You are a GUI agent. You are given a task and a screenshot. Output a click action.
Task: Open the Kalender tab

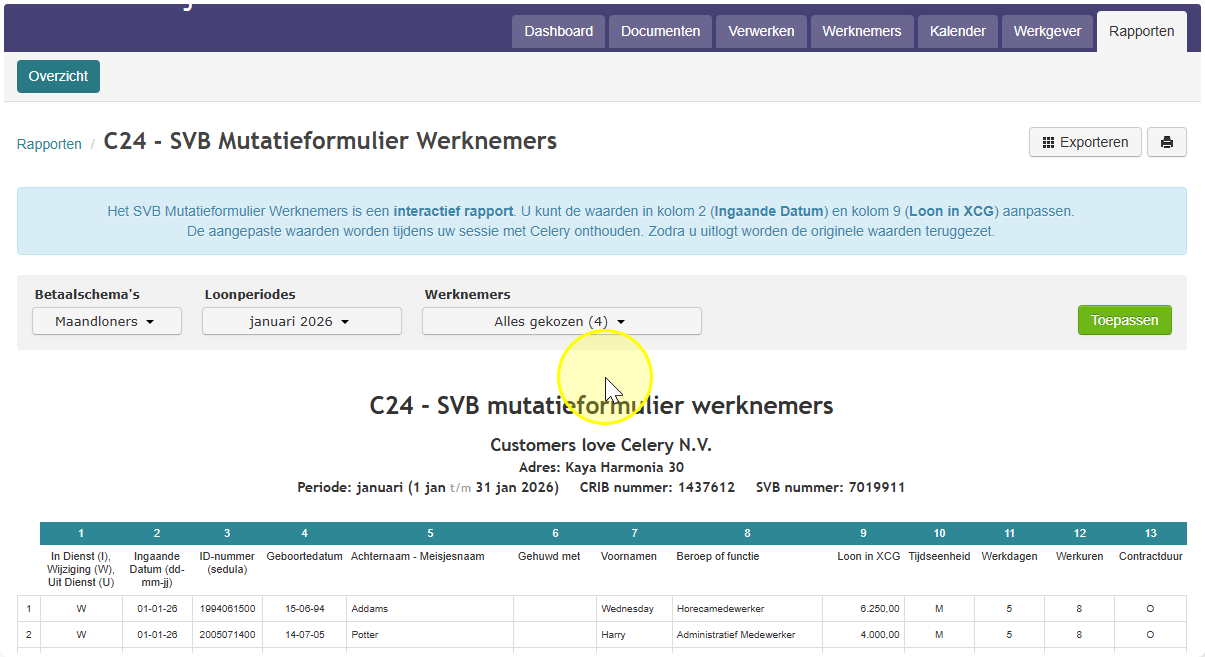coord(958,31)
